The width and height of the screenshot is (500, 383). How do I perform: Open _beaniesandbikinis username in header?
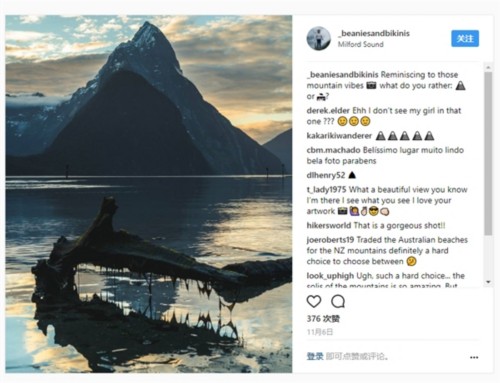click(x=374, y=33)
